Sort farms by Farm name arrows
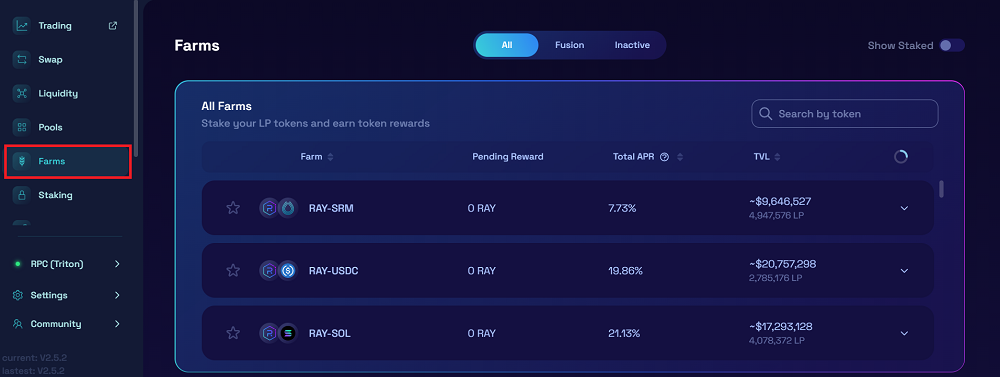Screen dimensions: 1000x377 (330, 157)
